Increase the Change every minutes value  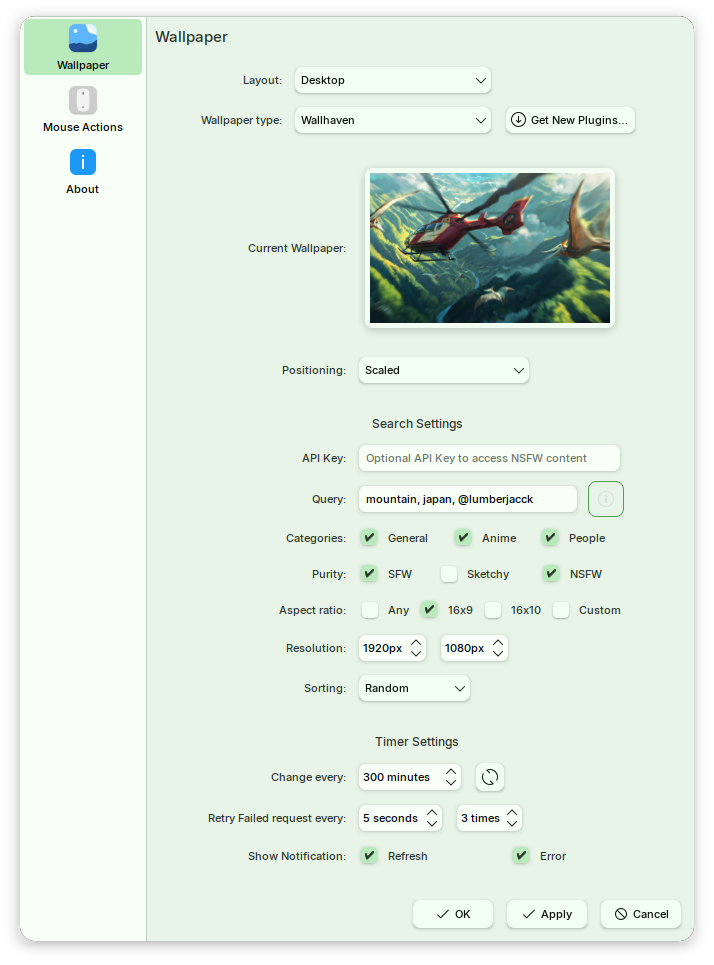(x=451, y=771)
